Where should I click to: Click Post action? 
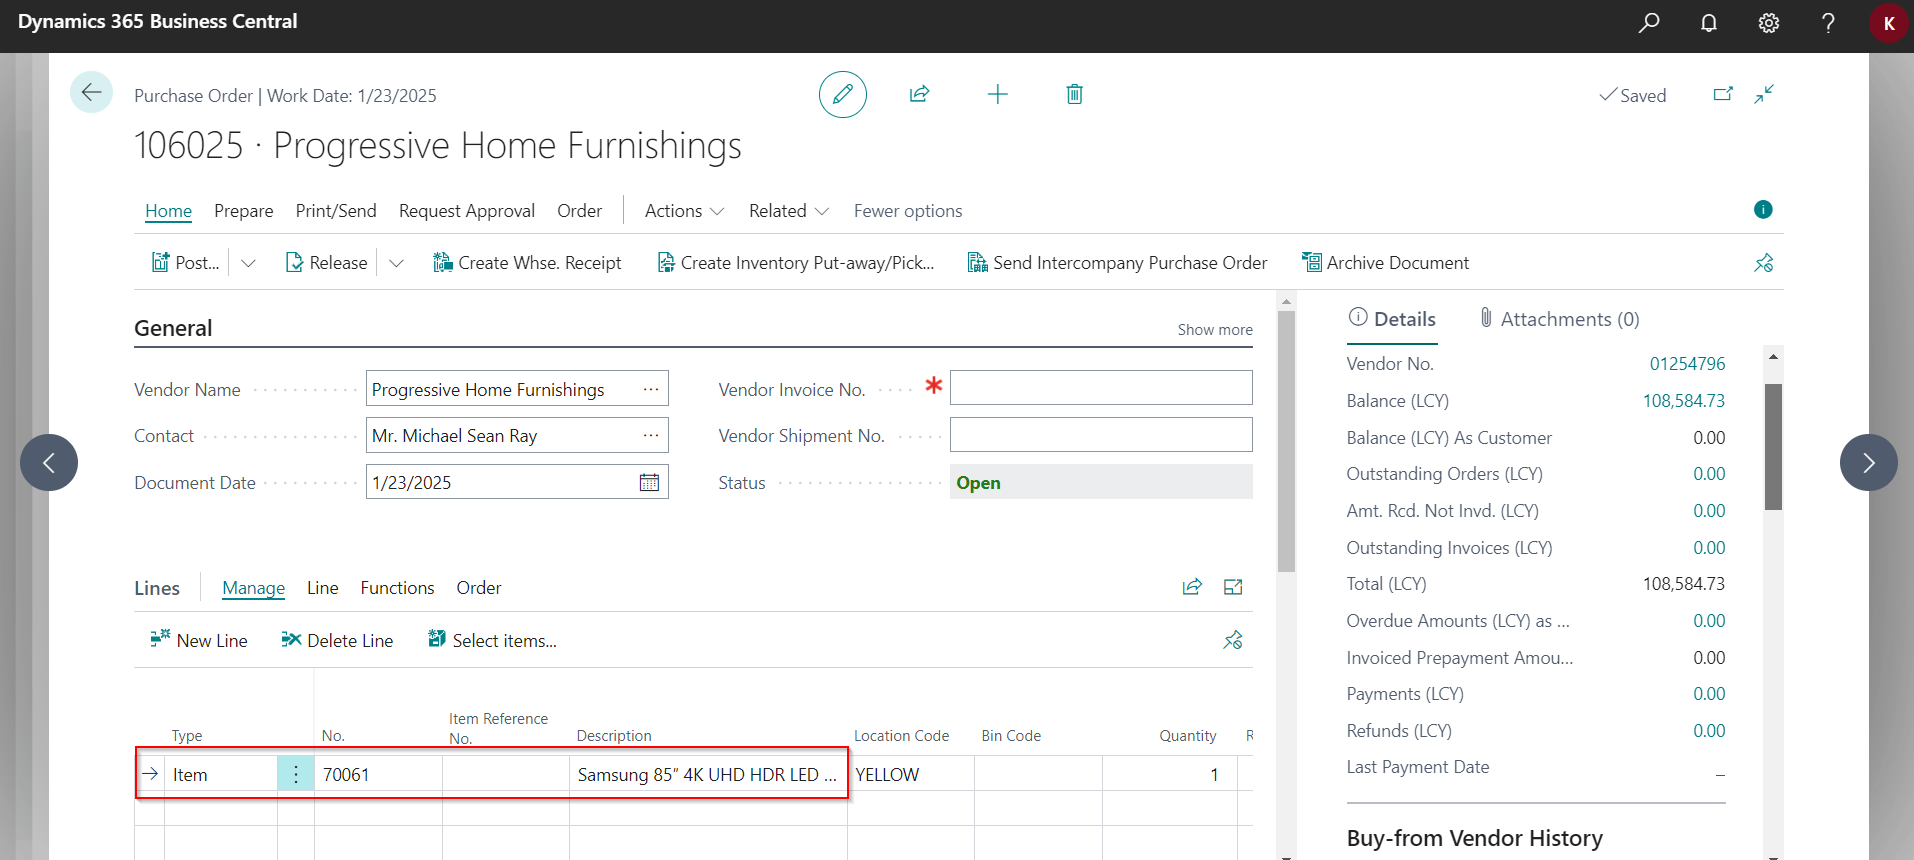(x=186, y=263)
